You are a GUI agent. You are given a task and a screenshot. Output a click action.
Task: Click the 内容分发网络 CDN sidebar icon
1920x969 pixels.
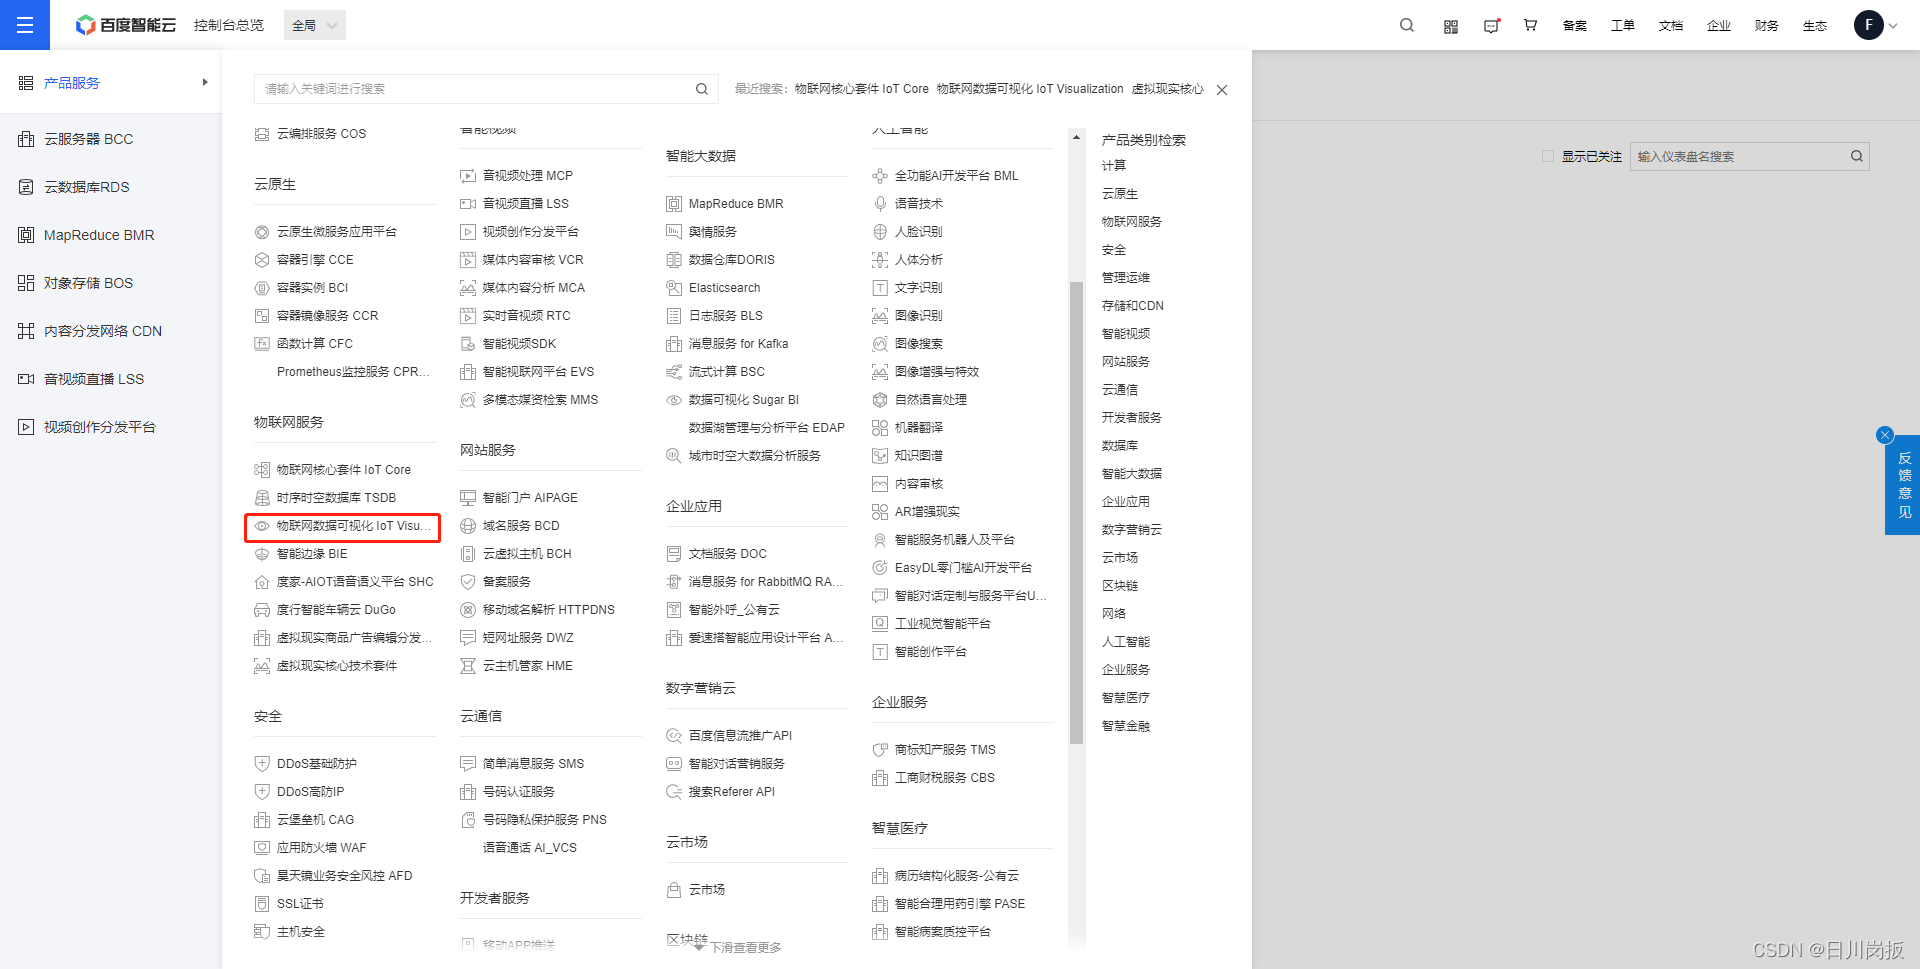[26, 331]
